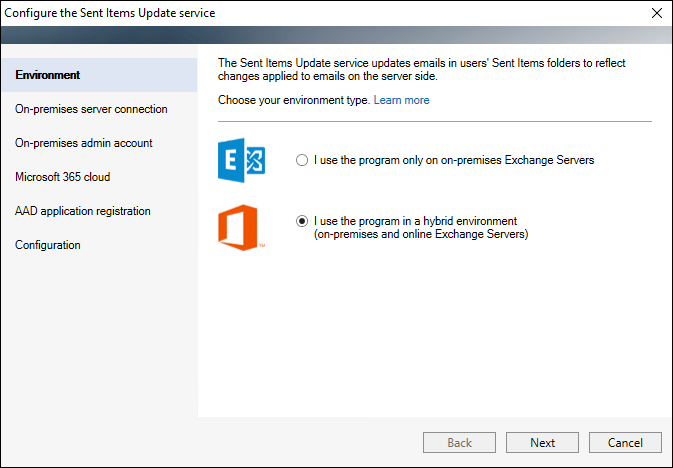This screenshot has height=468, width=673.
Task: Click the 'Choose your environment type' text
Action: (294, 100)
